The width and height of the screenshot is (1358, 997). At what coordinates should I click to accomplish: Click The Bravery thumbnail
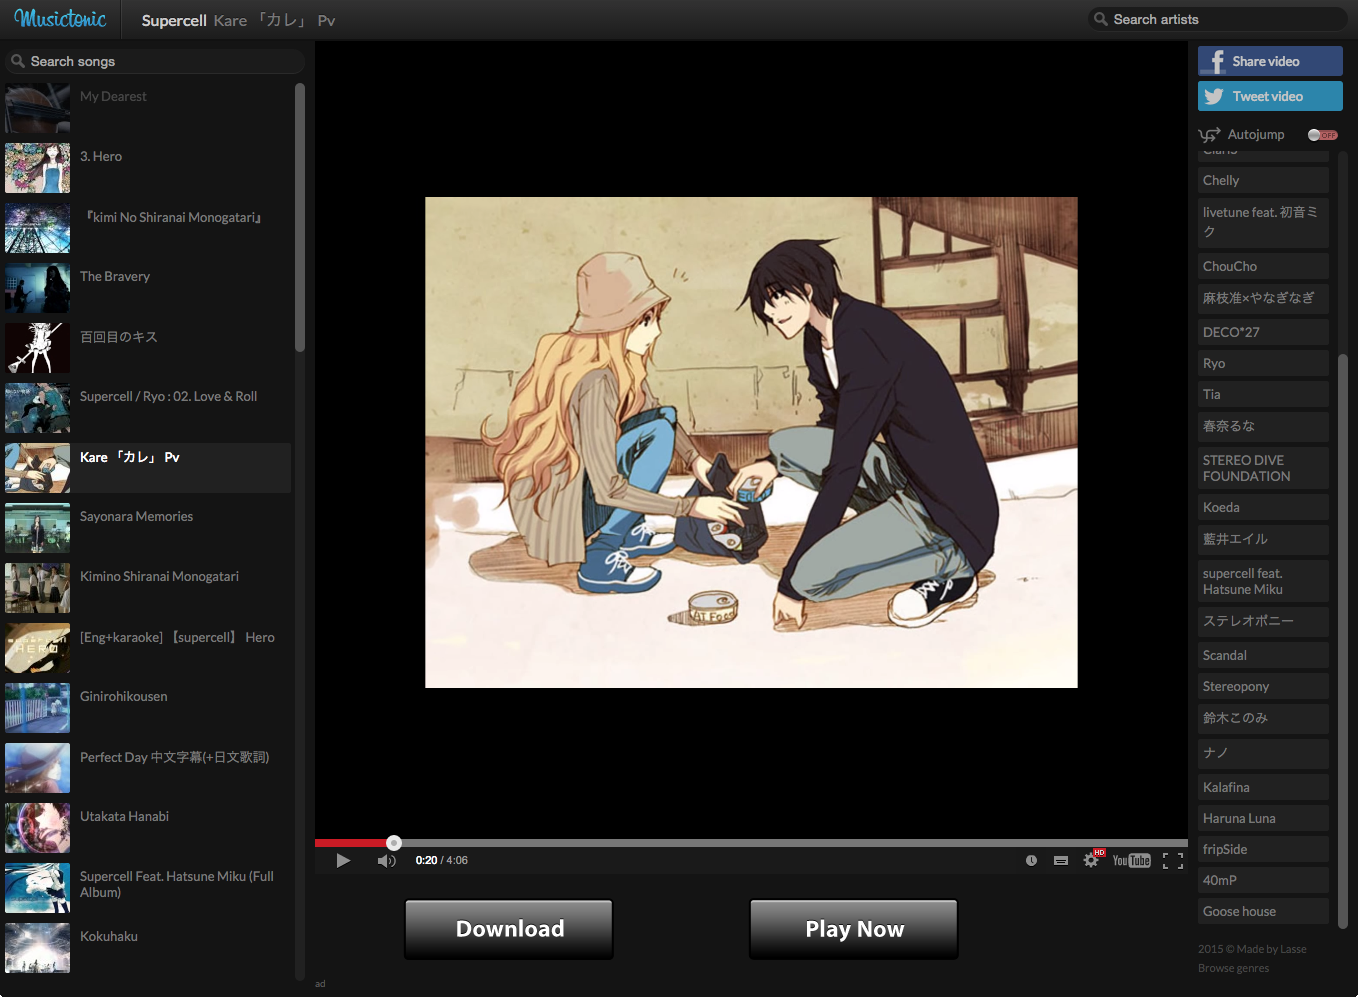(37, 288)
